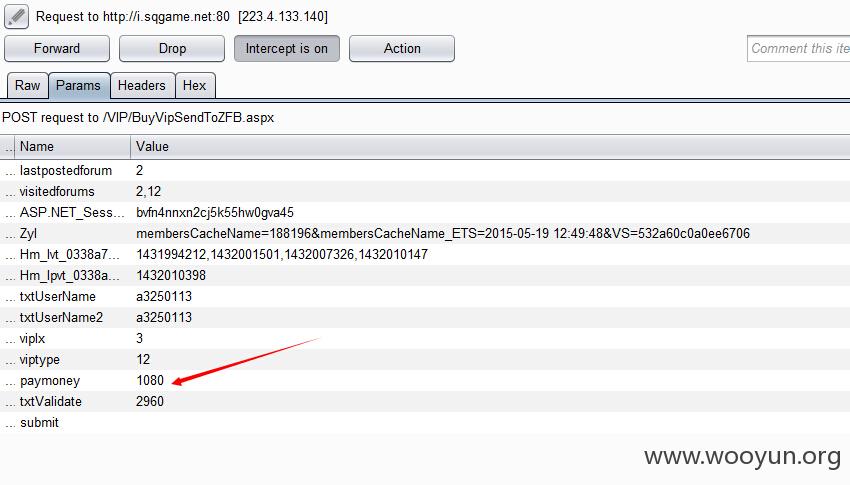Click the lastpostedforum value 2
Screen dimensions: 850x485
coord(139,170)
